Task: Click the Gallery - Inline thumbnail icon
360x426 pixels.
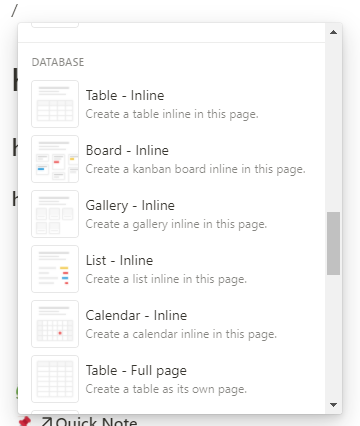Action: point(55,214)
